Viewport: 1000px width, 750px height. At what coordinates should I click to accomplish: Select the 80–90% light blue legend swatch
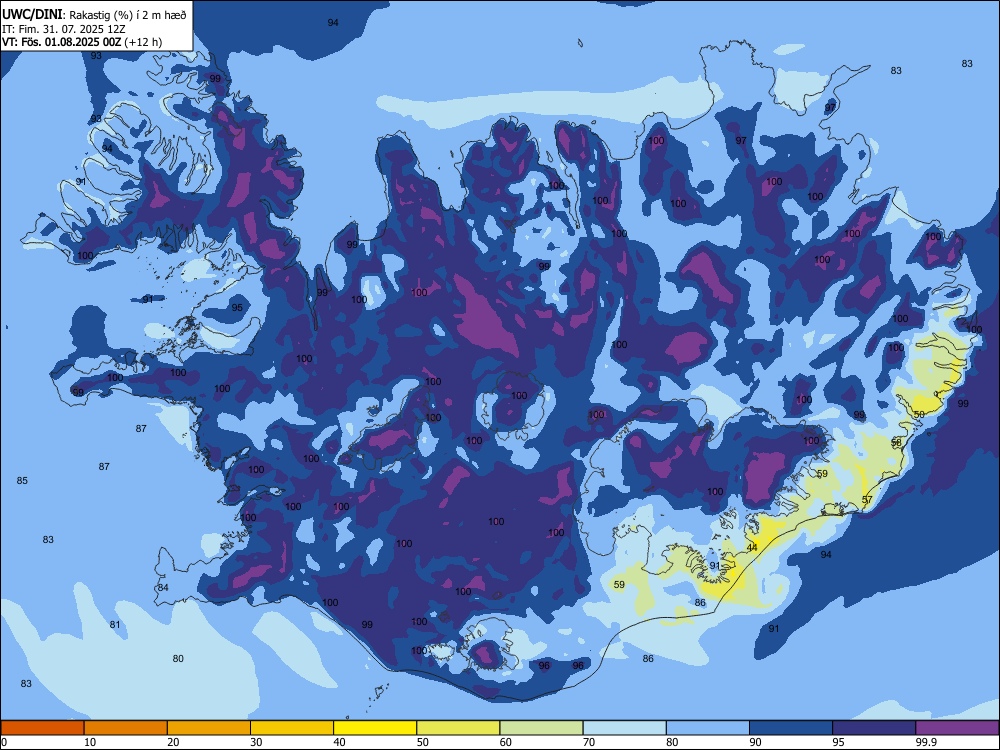(708, 728)
